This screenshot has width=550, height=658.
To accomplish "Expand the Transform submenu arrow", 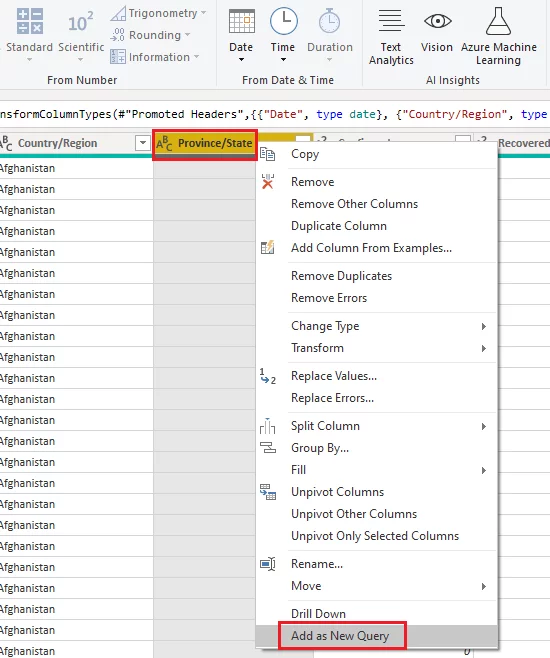I will (x=484, y=348).
